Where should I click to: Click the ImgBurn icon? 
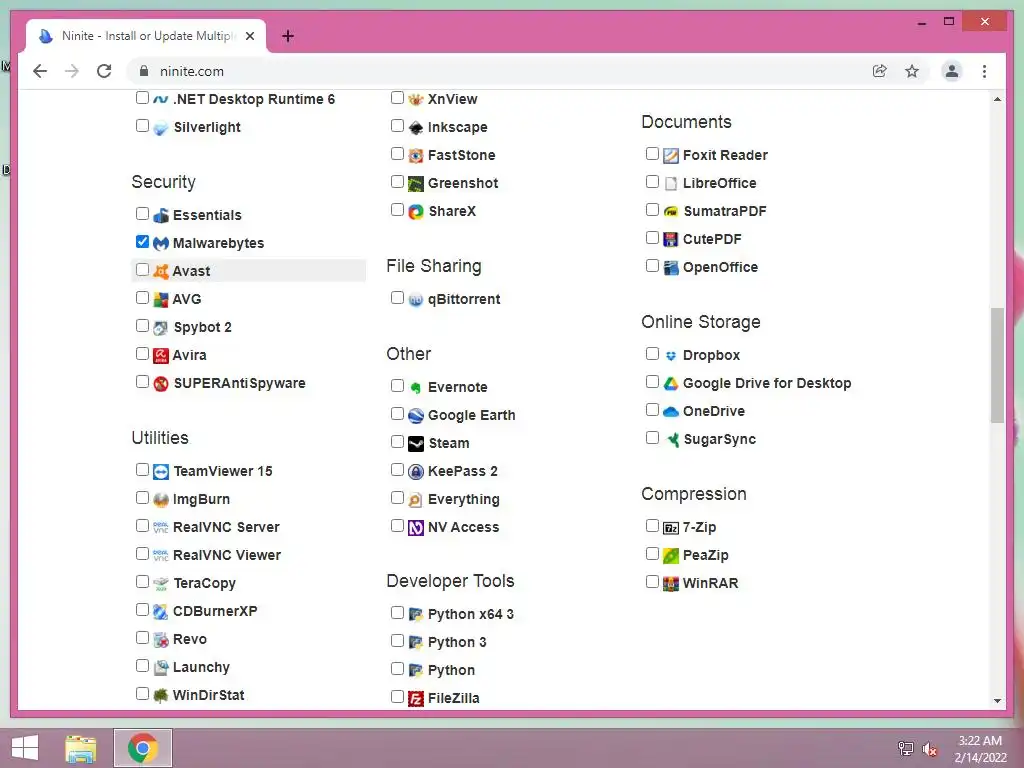coord(161,500)
